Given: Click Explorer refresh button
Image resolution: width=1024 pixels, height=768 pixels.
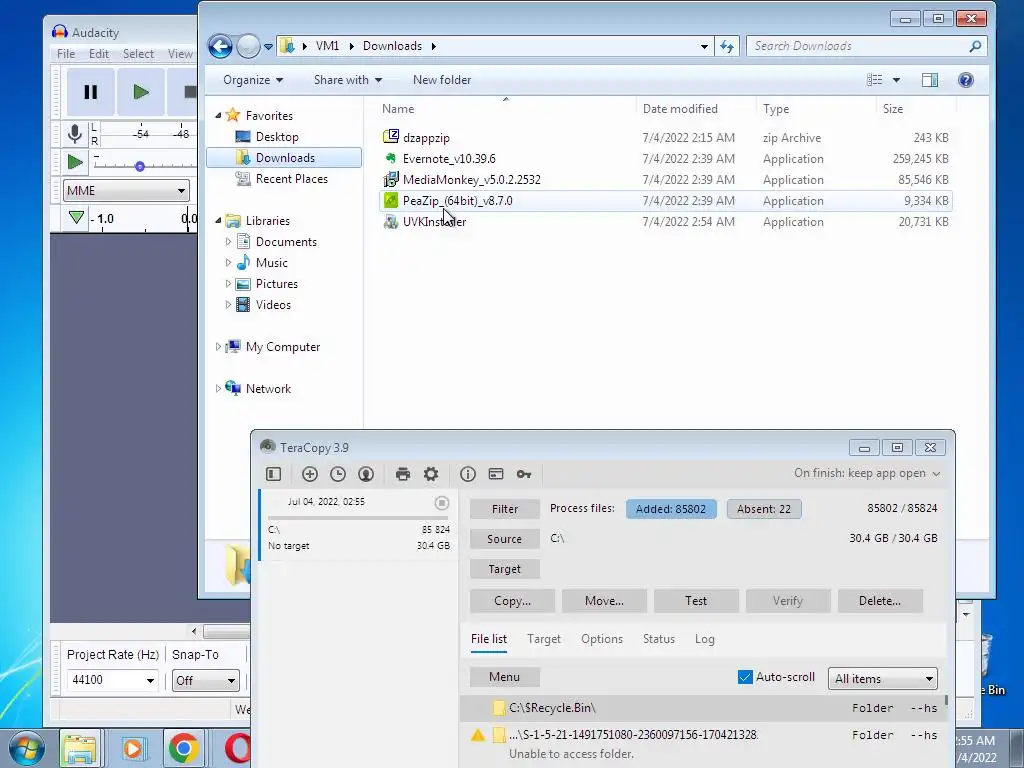Looking at the screenshot, I should 727,46.
